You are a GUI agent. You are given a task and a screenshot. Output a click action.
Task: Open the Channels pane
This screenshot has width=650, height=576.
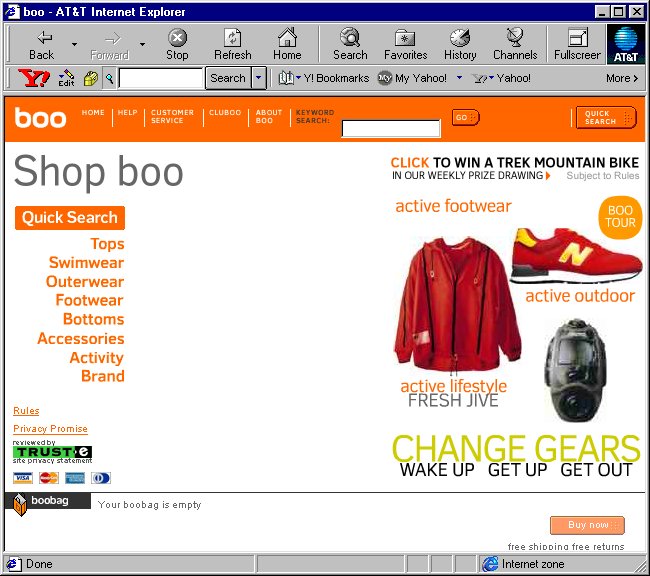[515, 44]
